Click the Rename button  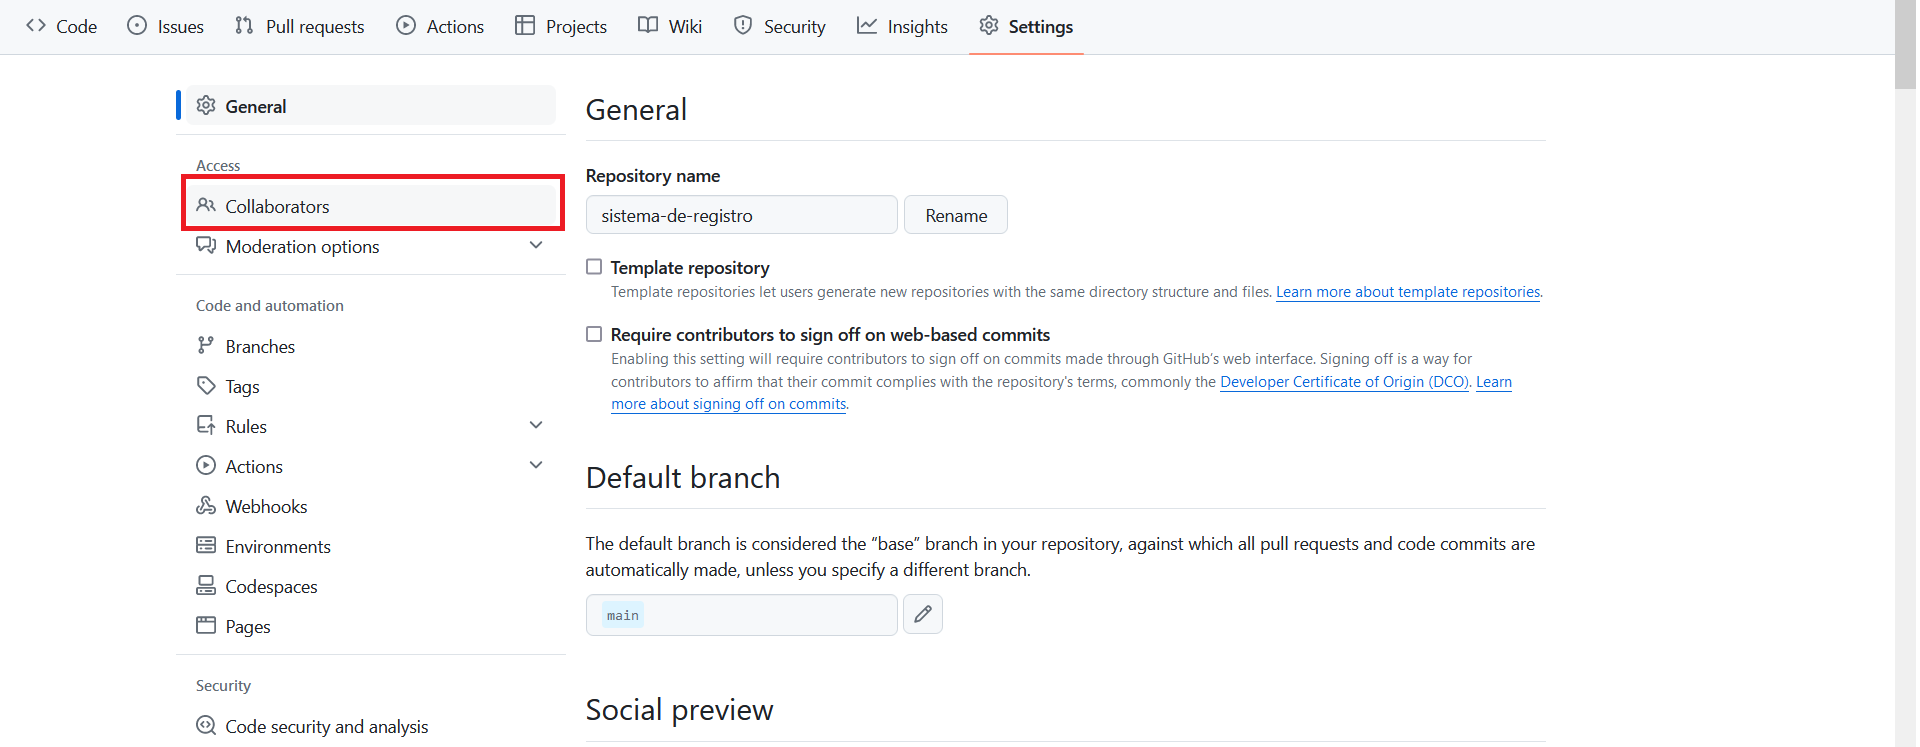pyautogui.click(x=956, y=215)
